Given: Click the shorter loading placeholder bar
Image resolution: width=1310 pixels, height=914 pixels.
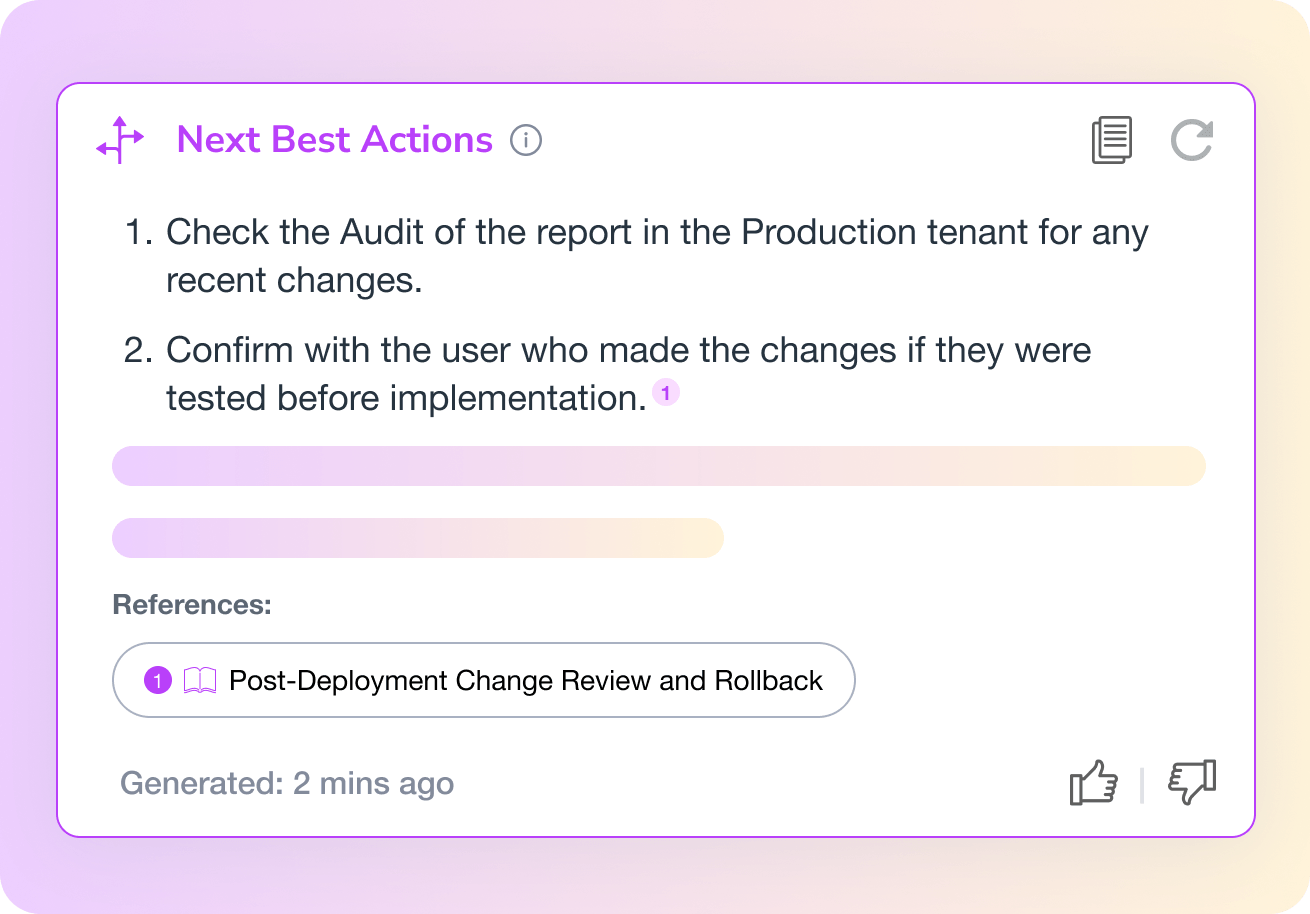Looking at the screenshot, I should pos(418,538).
